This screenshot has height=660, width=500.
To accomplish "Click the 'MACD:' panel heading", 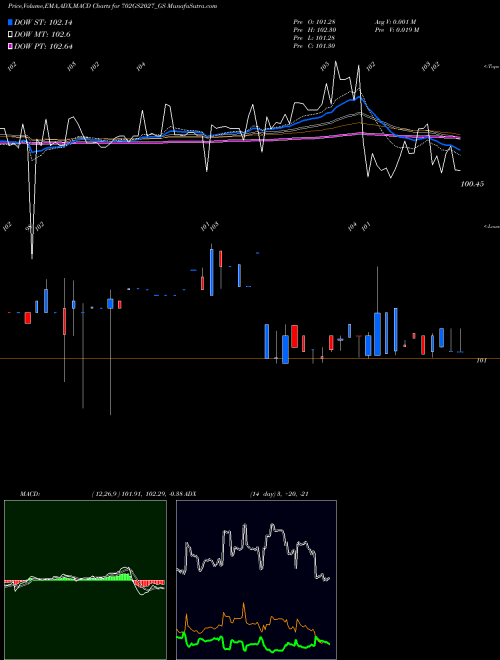I will coord(30,494).
